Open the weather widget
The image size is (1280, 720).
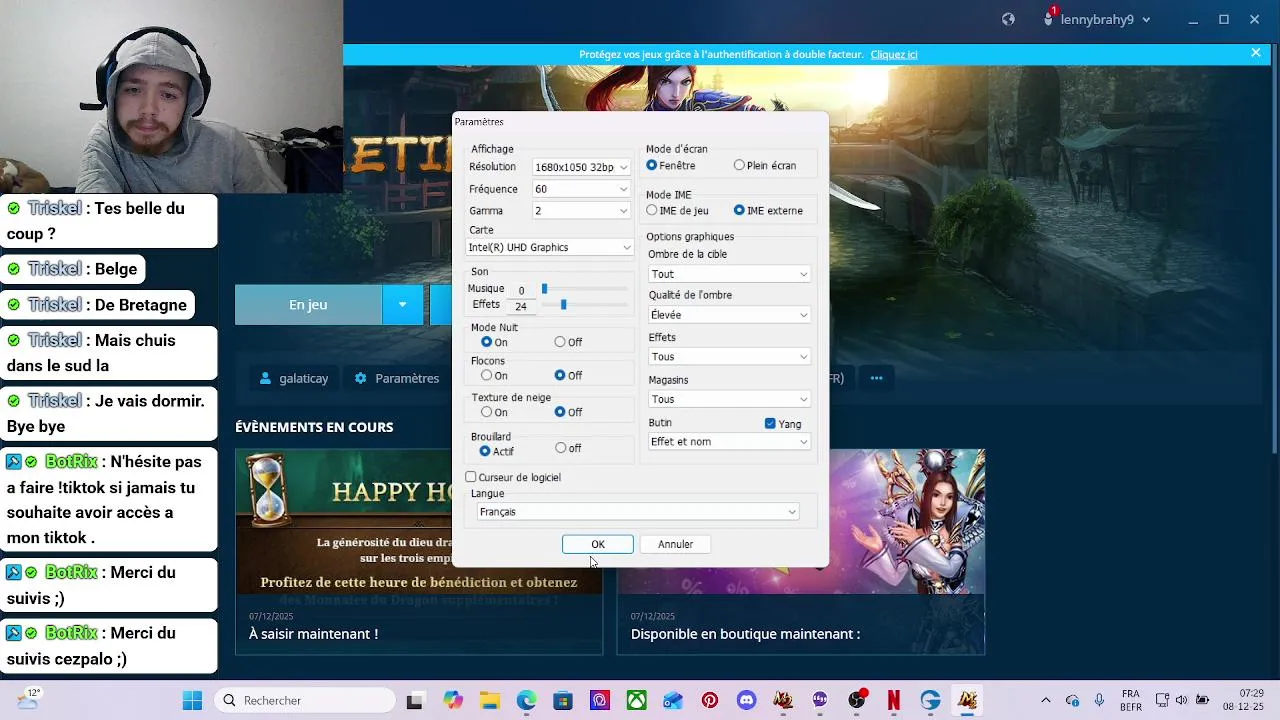[28, 699]
